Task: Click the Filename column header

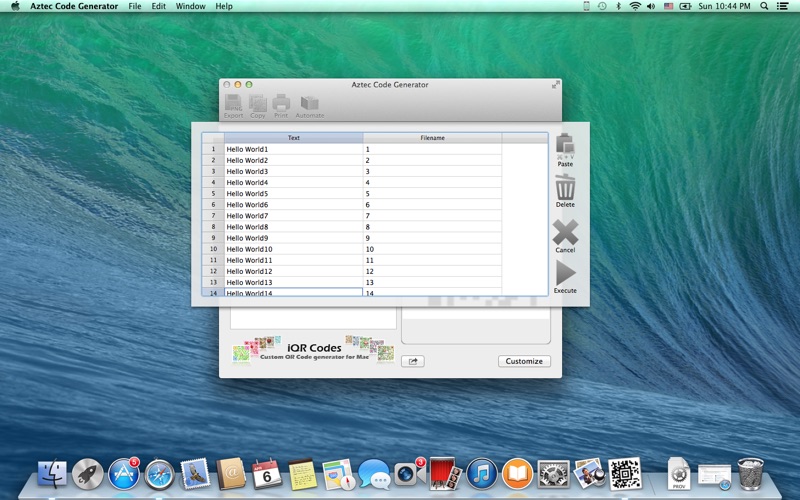Action: 432,138
